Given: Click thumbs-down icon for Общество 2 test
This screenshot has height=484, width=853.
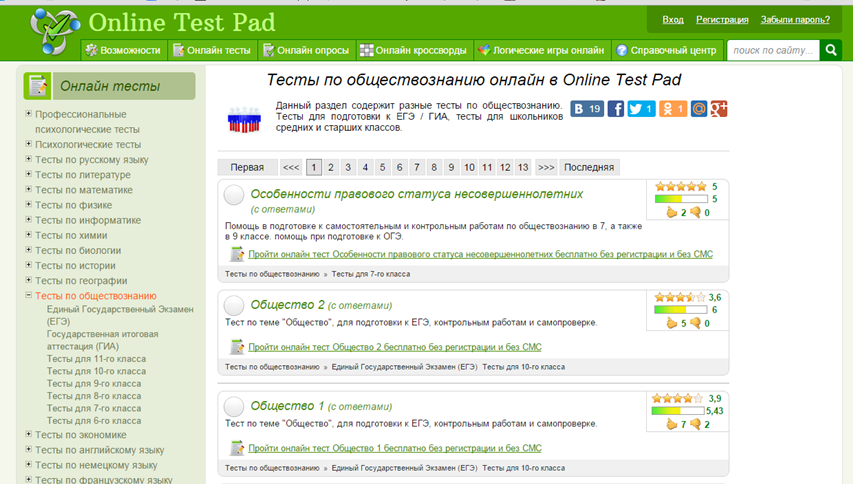Looking at the screenshot, I should coord(695,323).
